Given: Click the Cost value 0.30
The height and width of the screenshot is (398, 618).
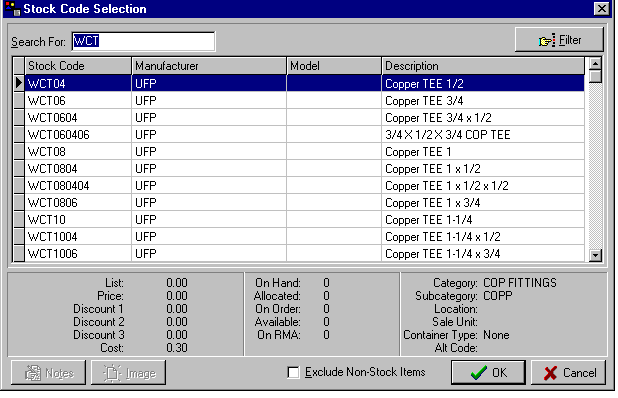Looking at the screenshot, I should pos(177,348).
